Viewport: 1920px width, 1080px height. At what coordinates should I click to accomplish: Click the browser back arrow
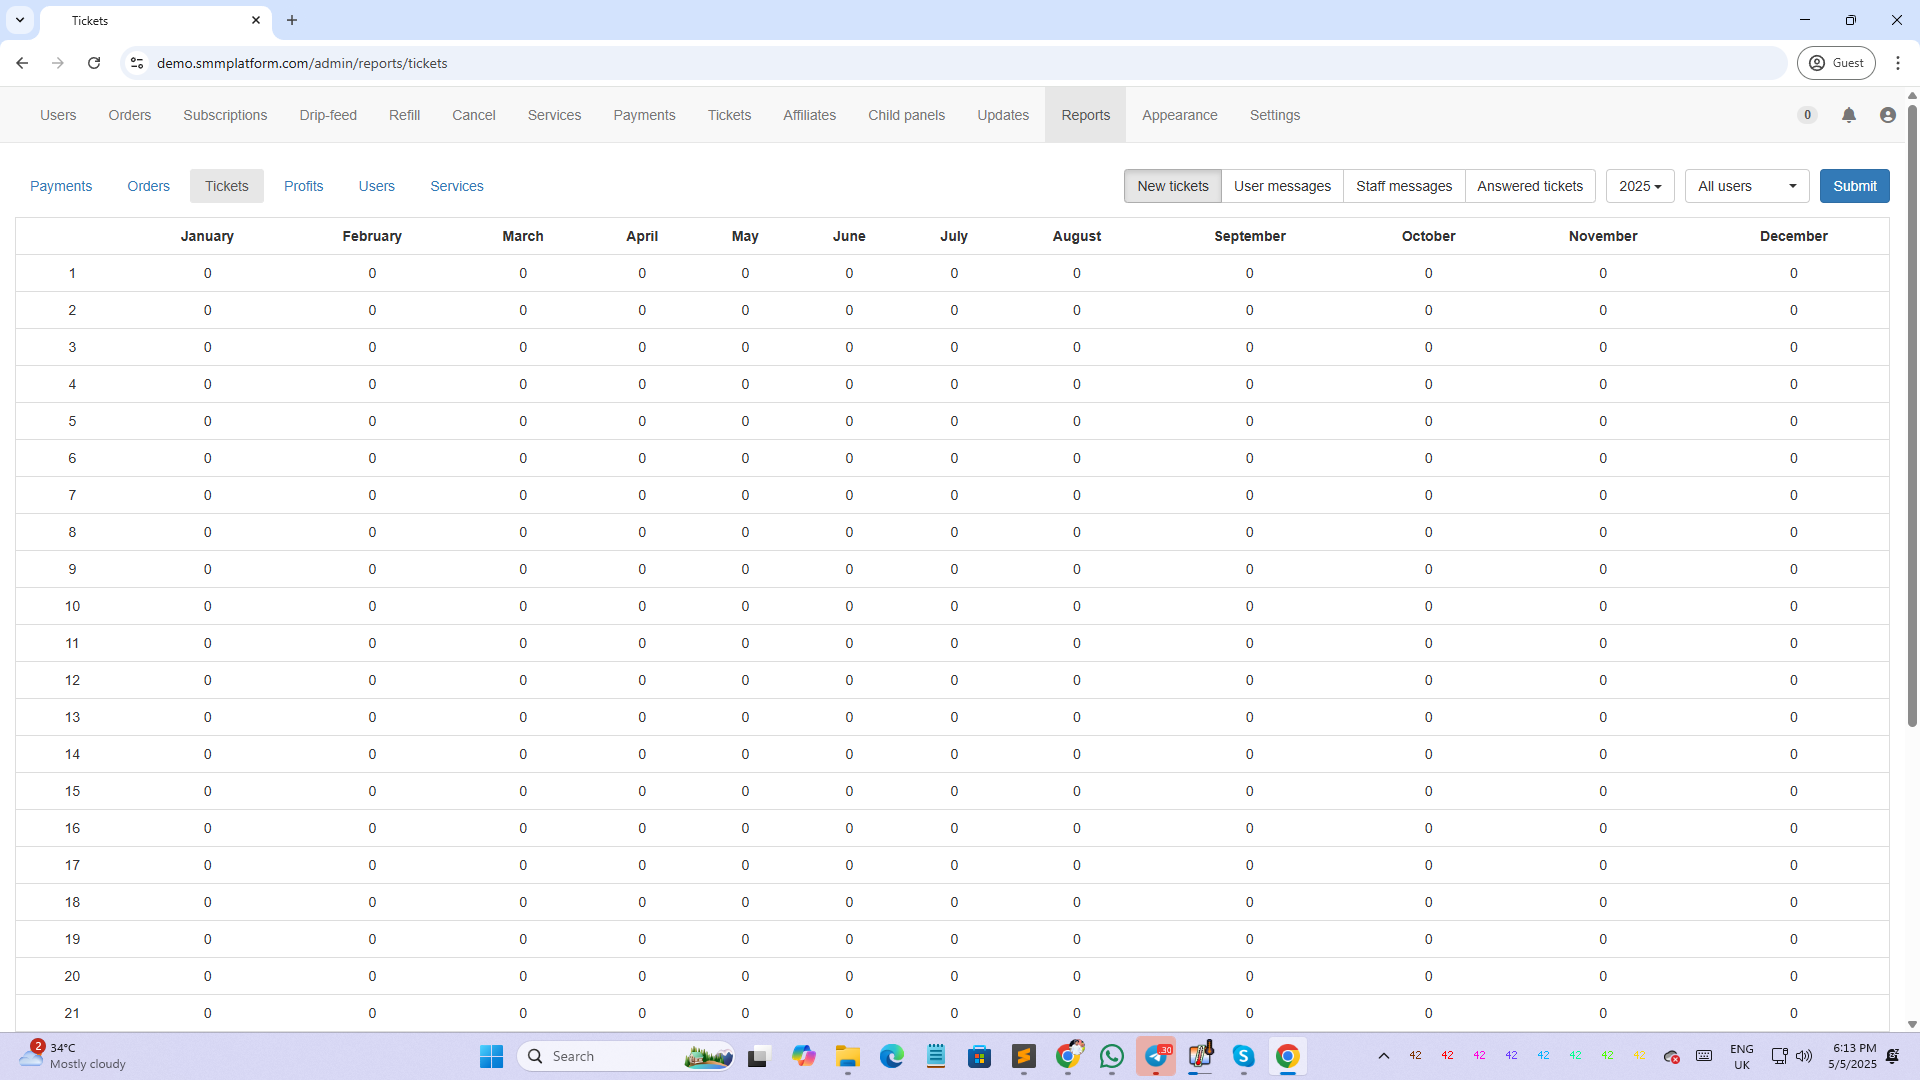coord(22,63)
